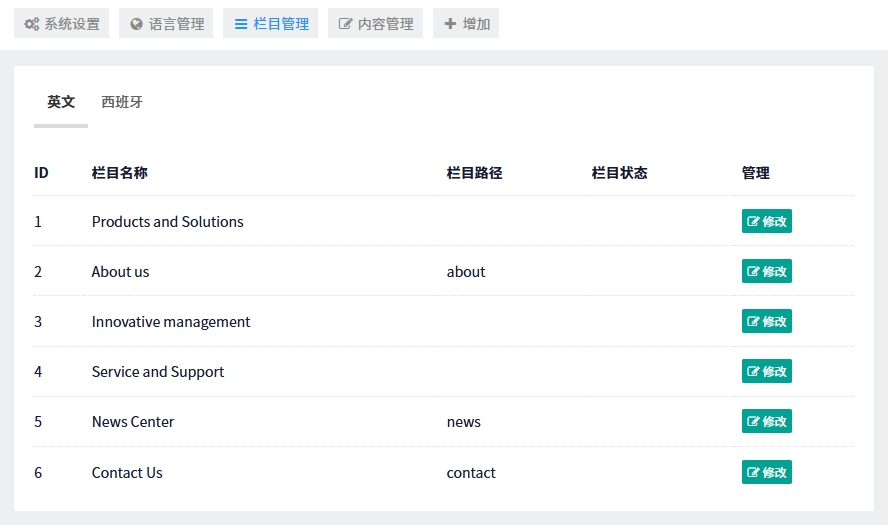888x525 pixels.
Task: Click the 栏目名称 column header
Action: coord(120,173)
